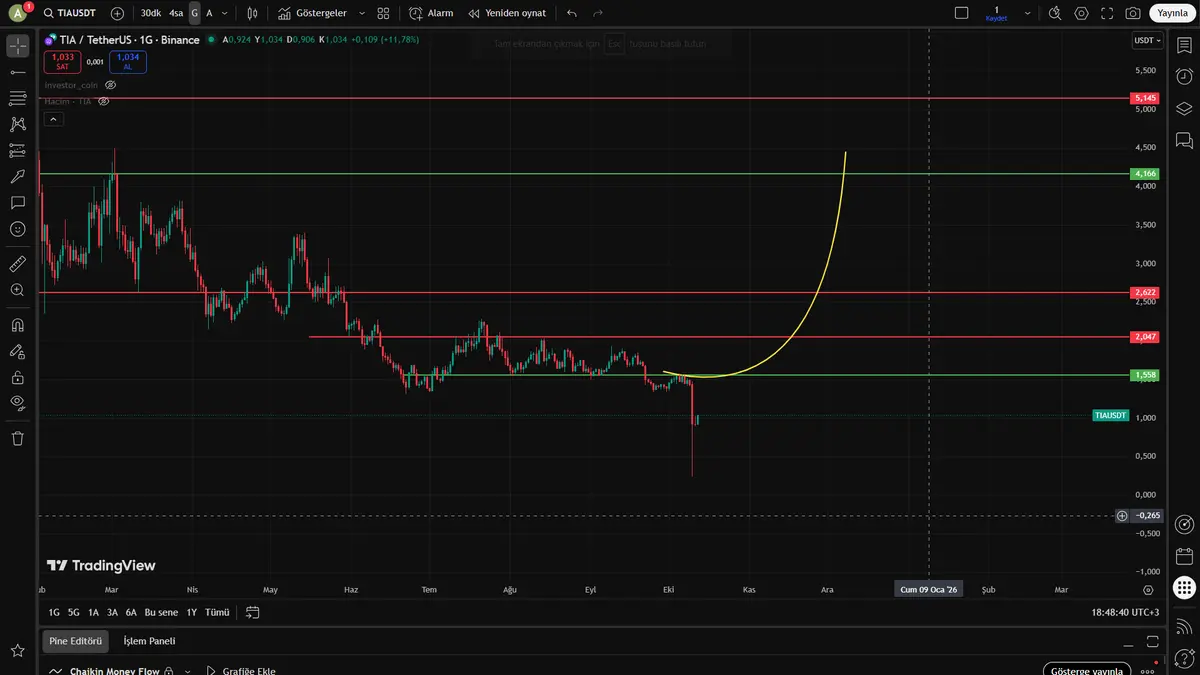Hide all drawings with the eye icon
This screenshot has width=1200, height=675.
point(17,403)
